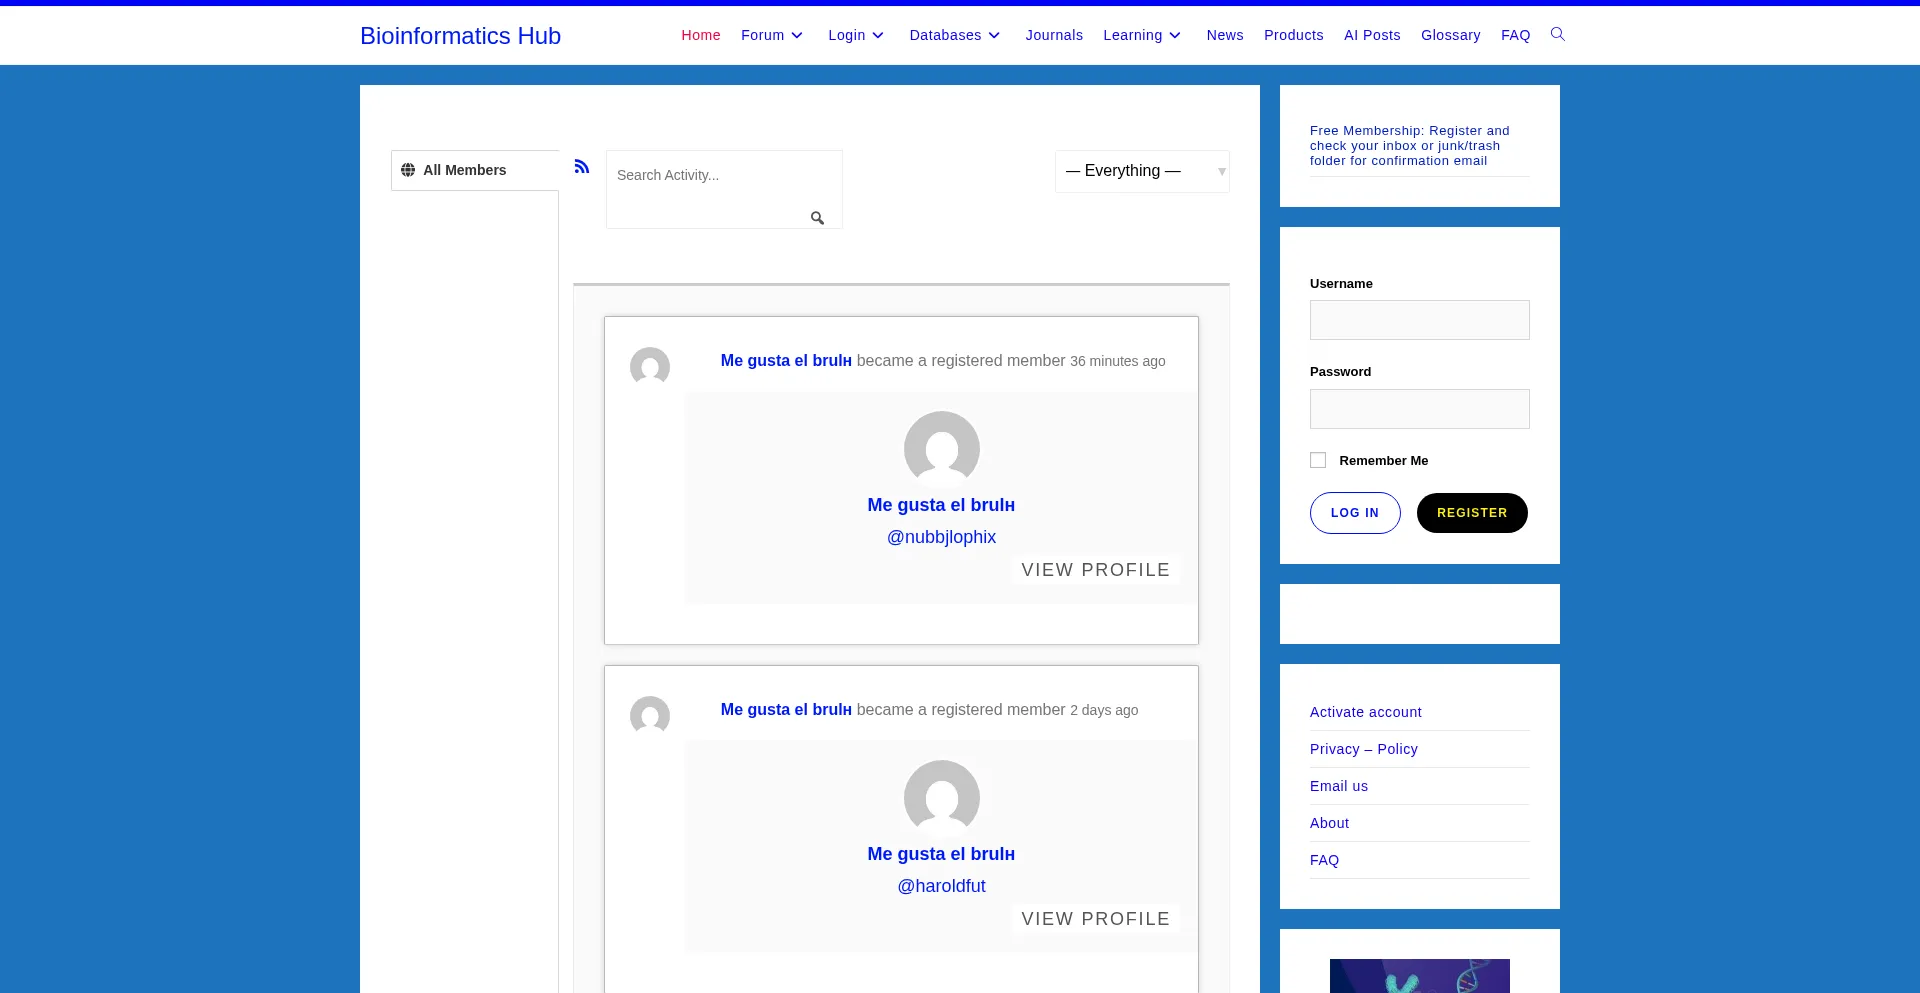
Task: Click the REGISTER button
Action: [x=1472, y=513]
